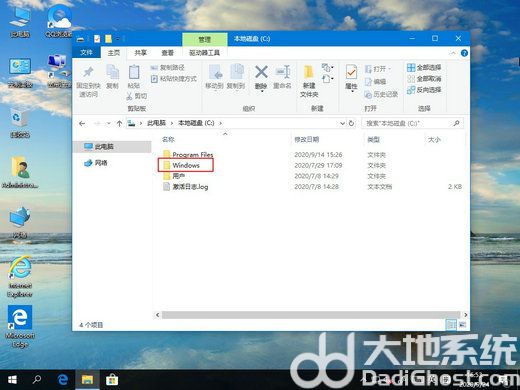Click the blue Help icon
Image resolution: width=520 pixels, height=390 pixels.
pyautogui.click(x=464, y=53)
